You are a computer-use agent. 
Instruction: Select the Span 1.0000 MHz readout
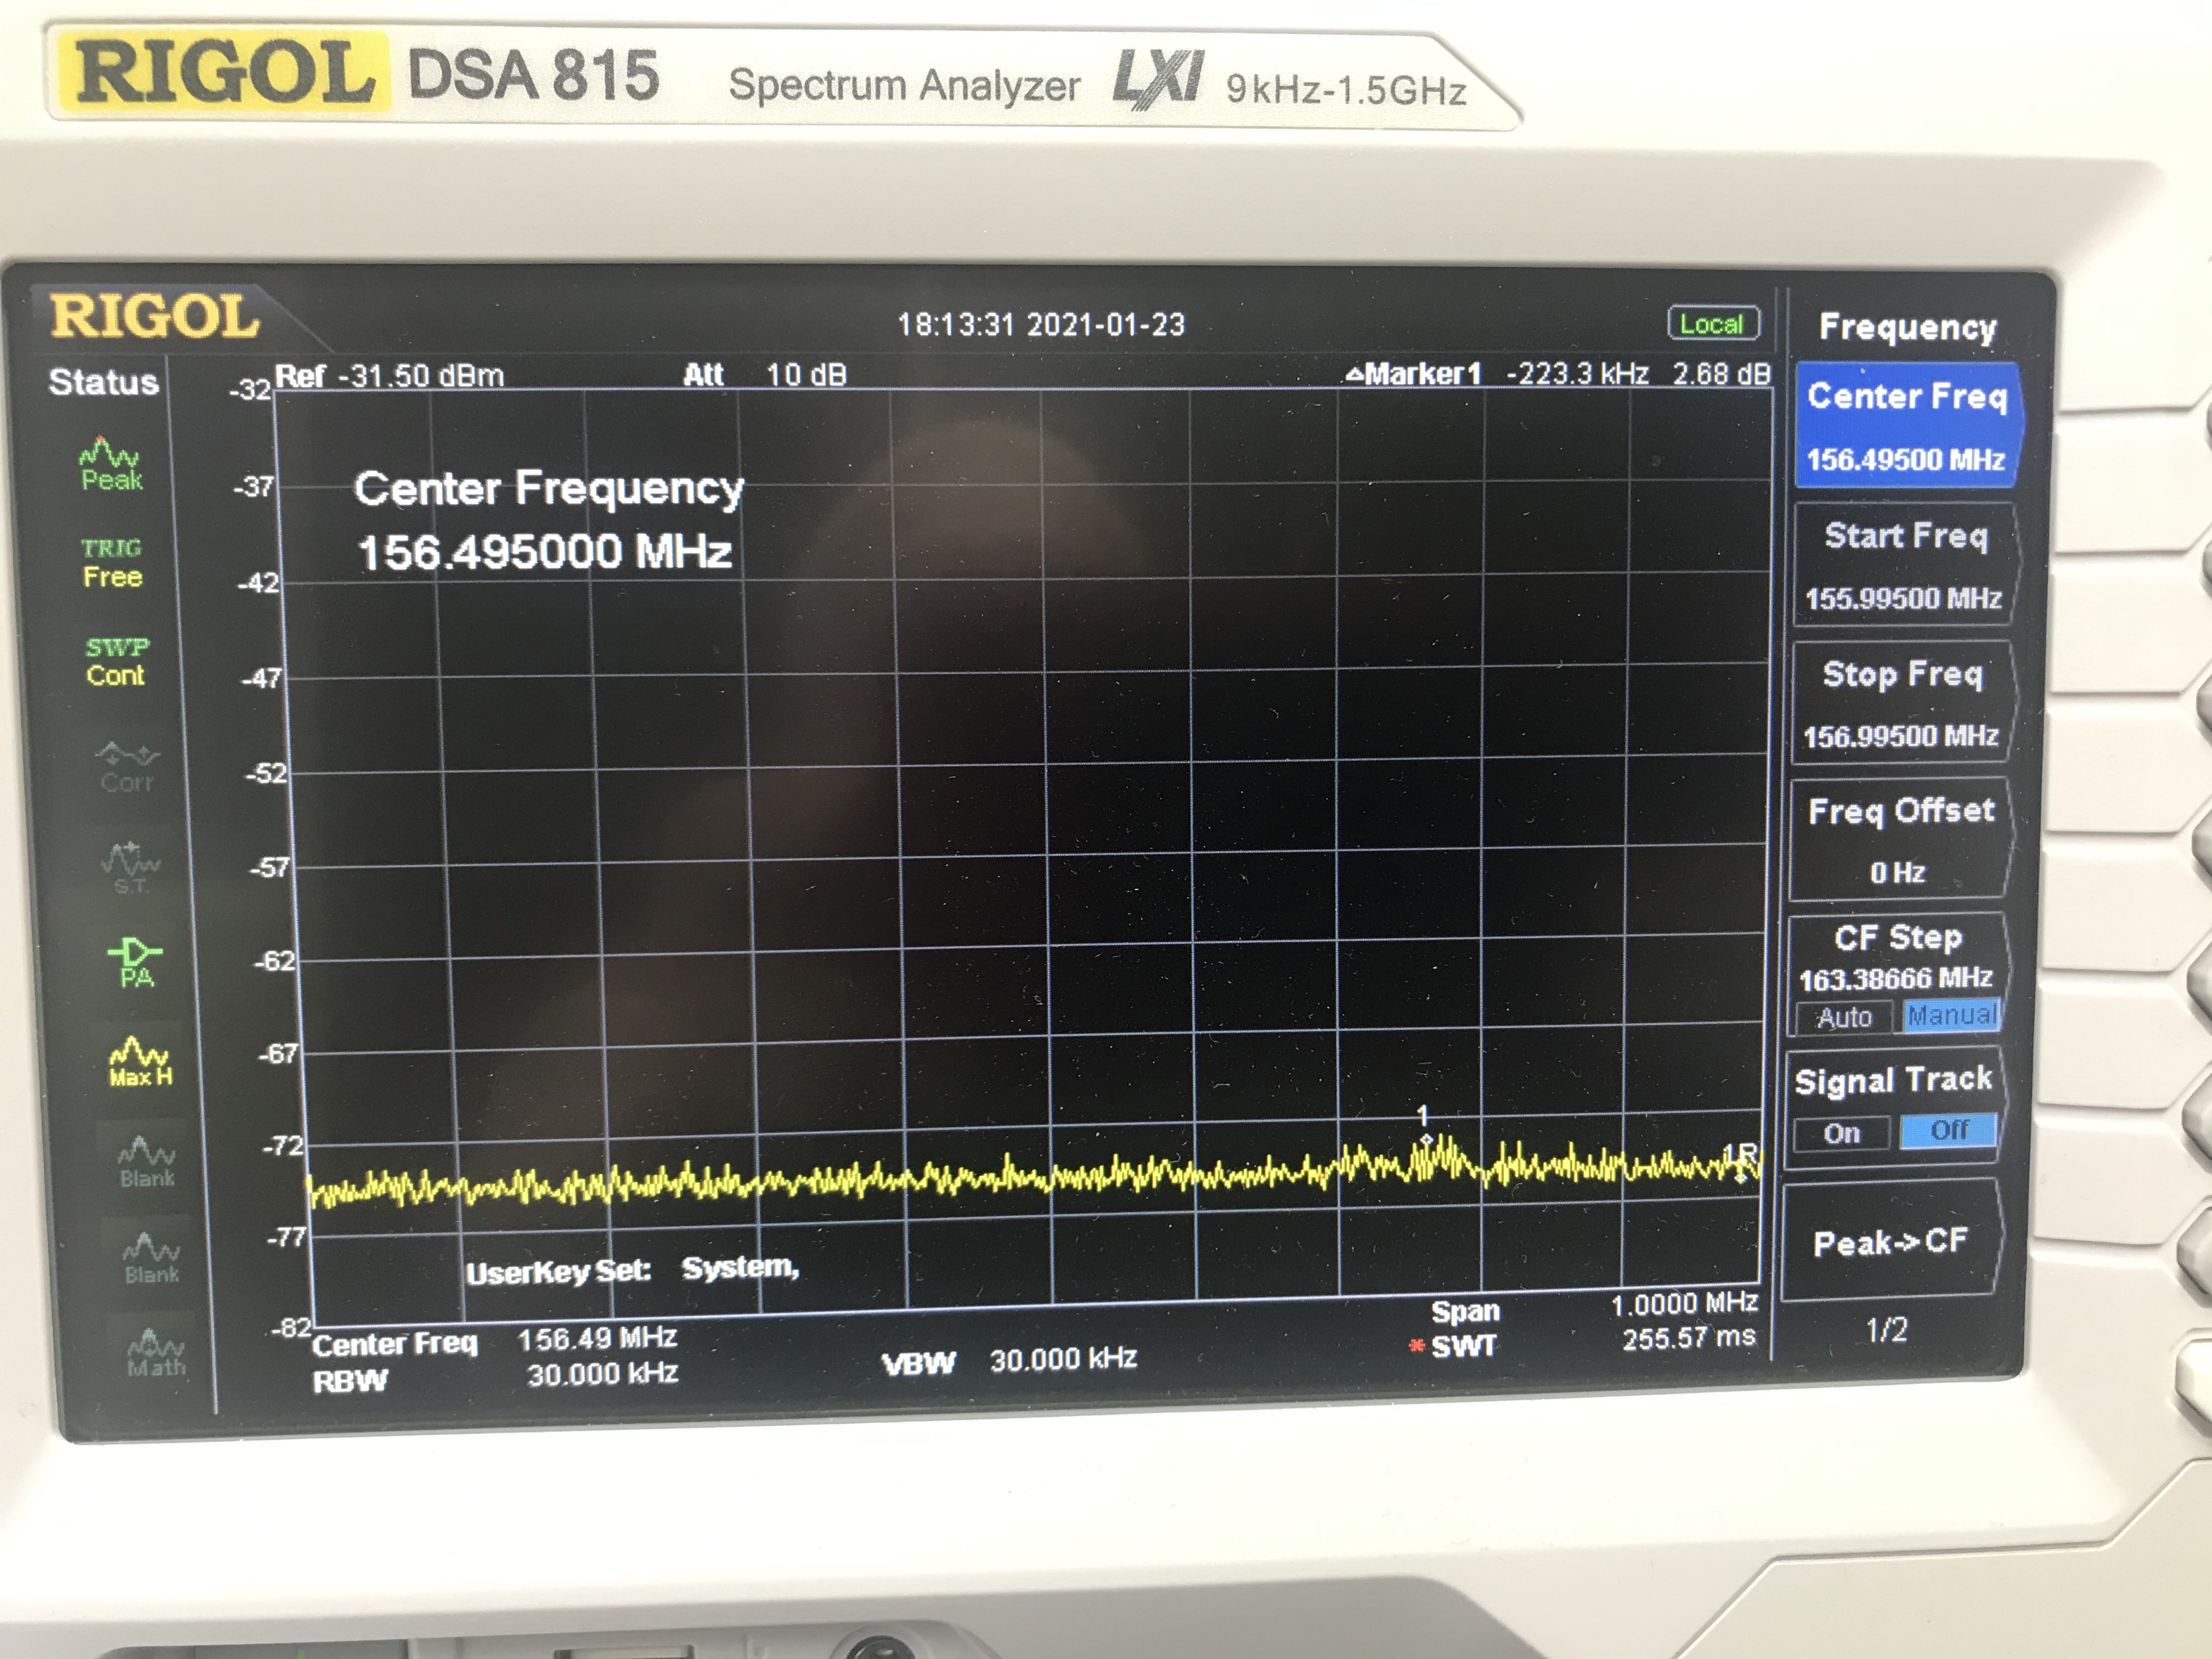click(x=1594, y=1307)
